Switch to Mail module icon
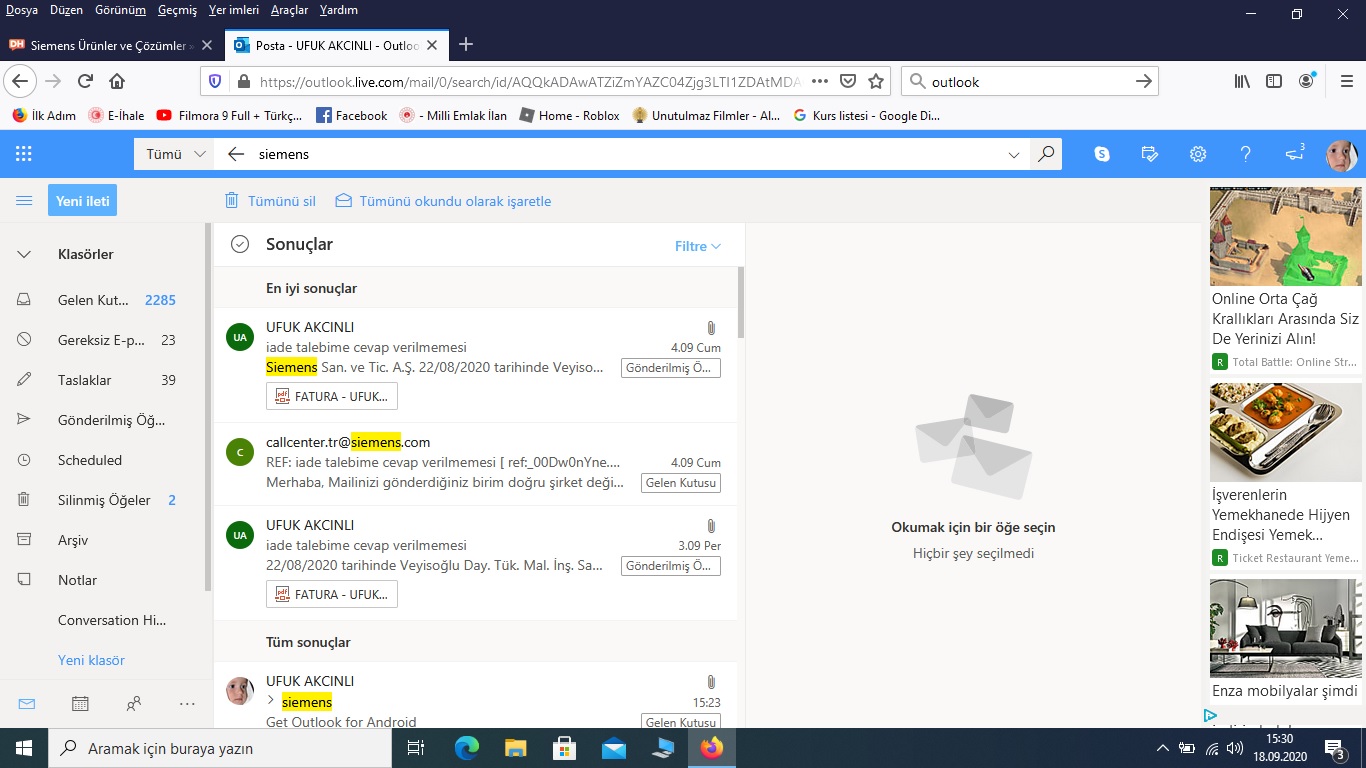Viewport: 1366px width, 768px height. coord(27,704)
